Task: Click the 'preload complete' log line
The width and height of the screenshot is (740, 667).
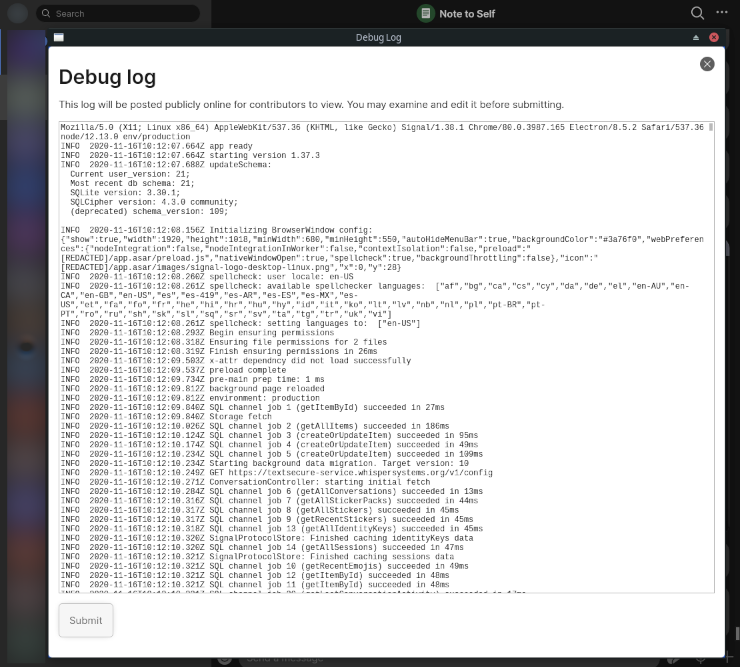Action: click(x=173, y=370)
